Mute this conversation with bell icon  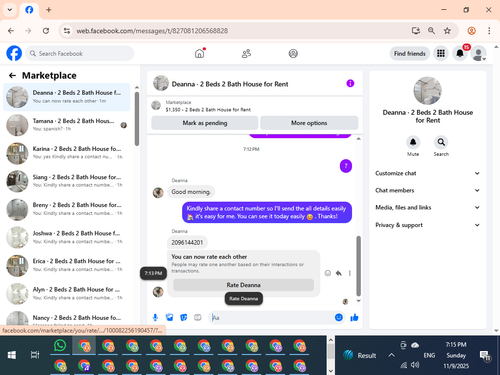(413, 142)
